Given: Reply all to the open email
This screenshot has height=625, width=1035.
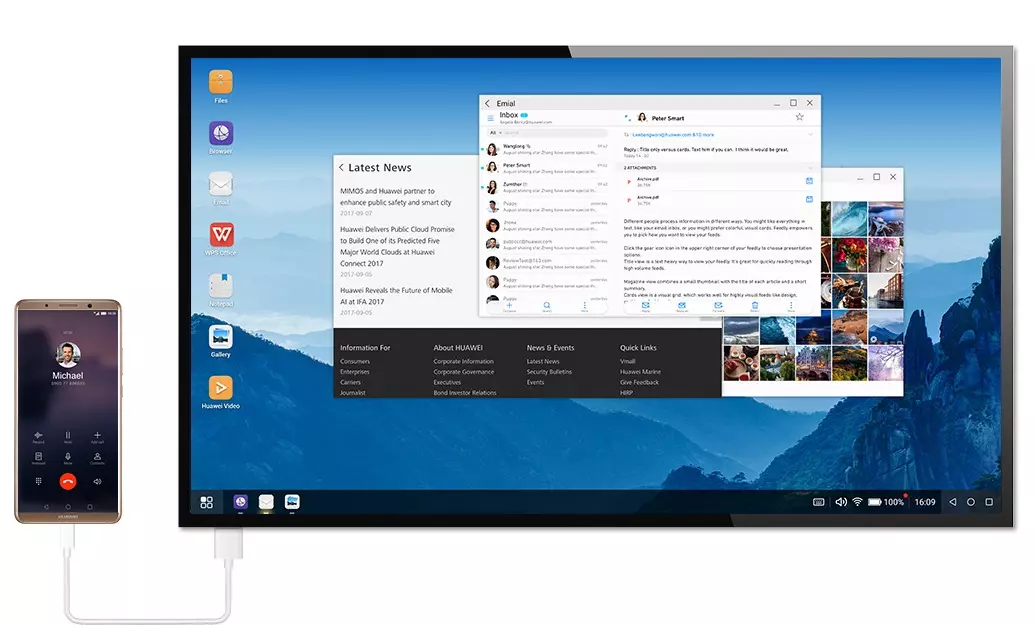Looking at the screenshot, I should pos(682,306).
